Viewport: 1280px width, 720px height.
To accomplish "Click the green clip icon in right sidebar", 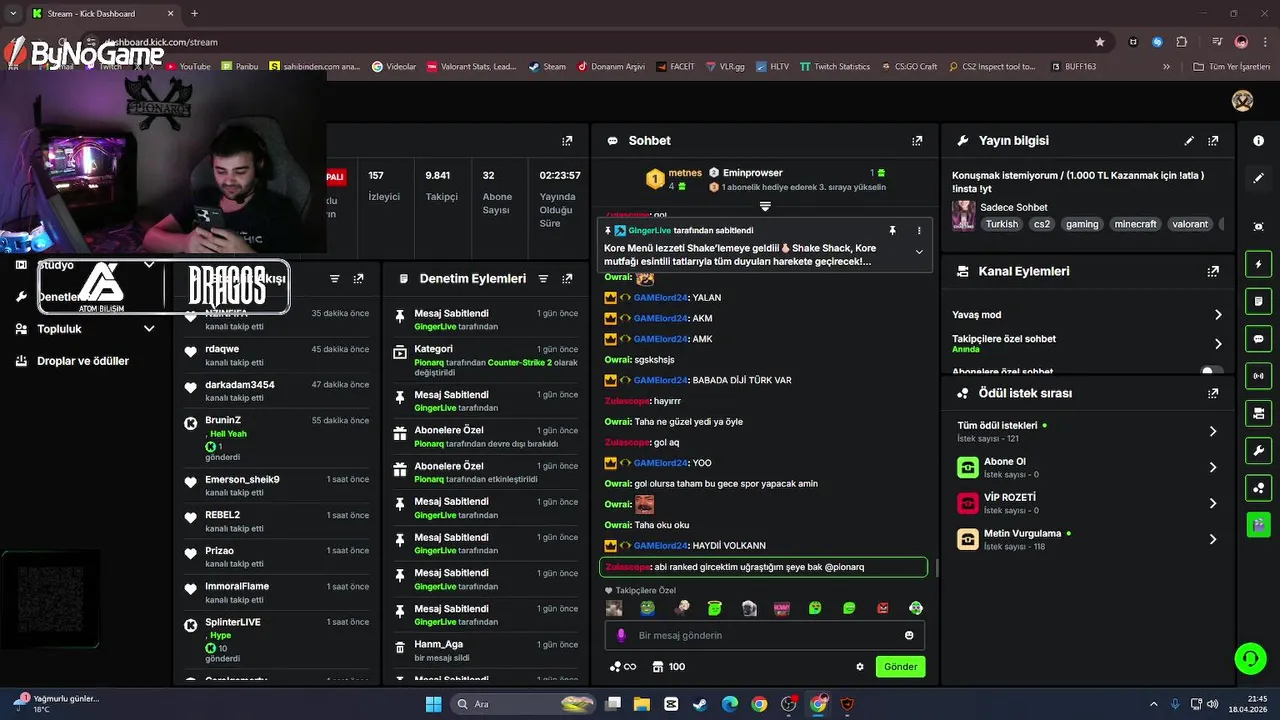I will 1258,524.
